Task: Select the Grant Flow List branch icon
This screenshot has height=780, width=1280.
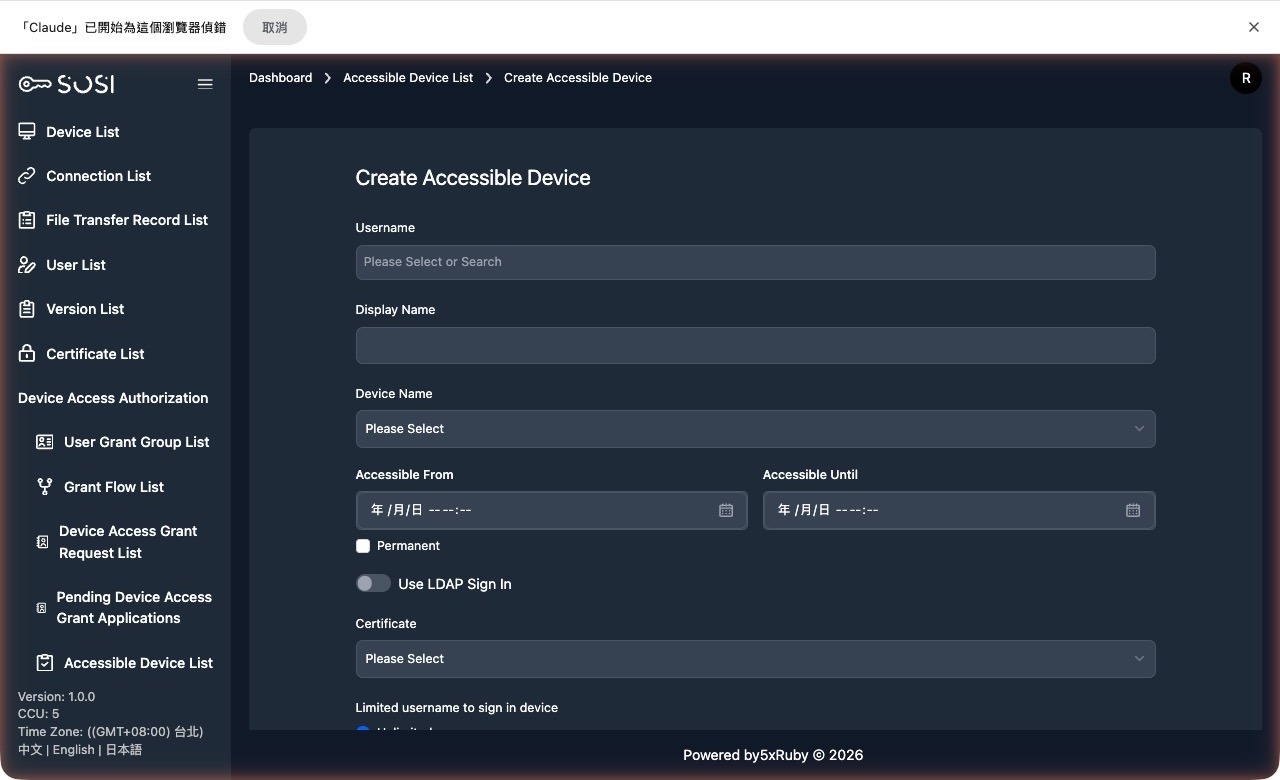Action: click(x=43, y=487)
